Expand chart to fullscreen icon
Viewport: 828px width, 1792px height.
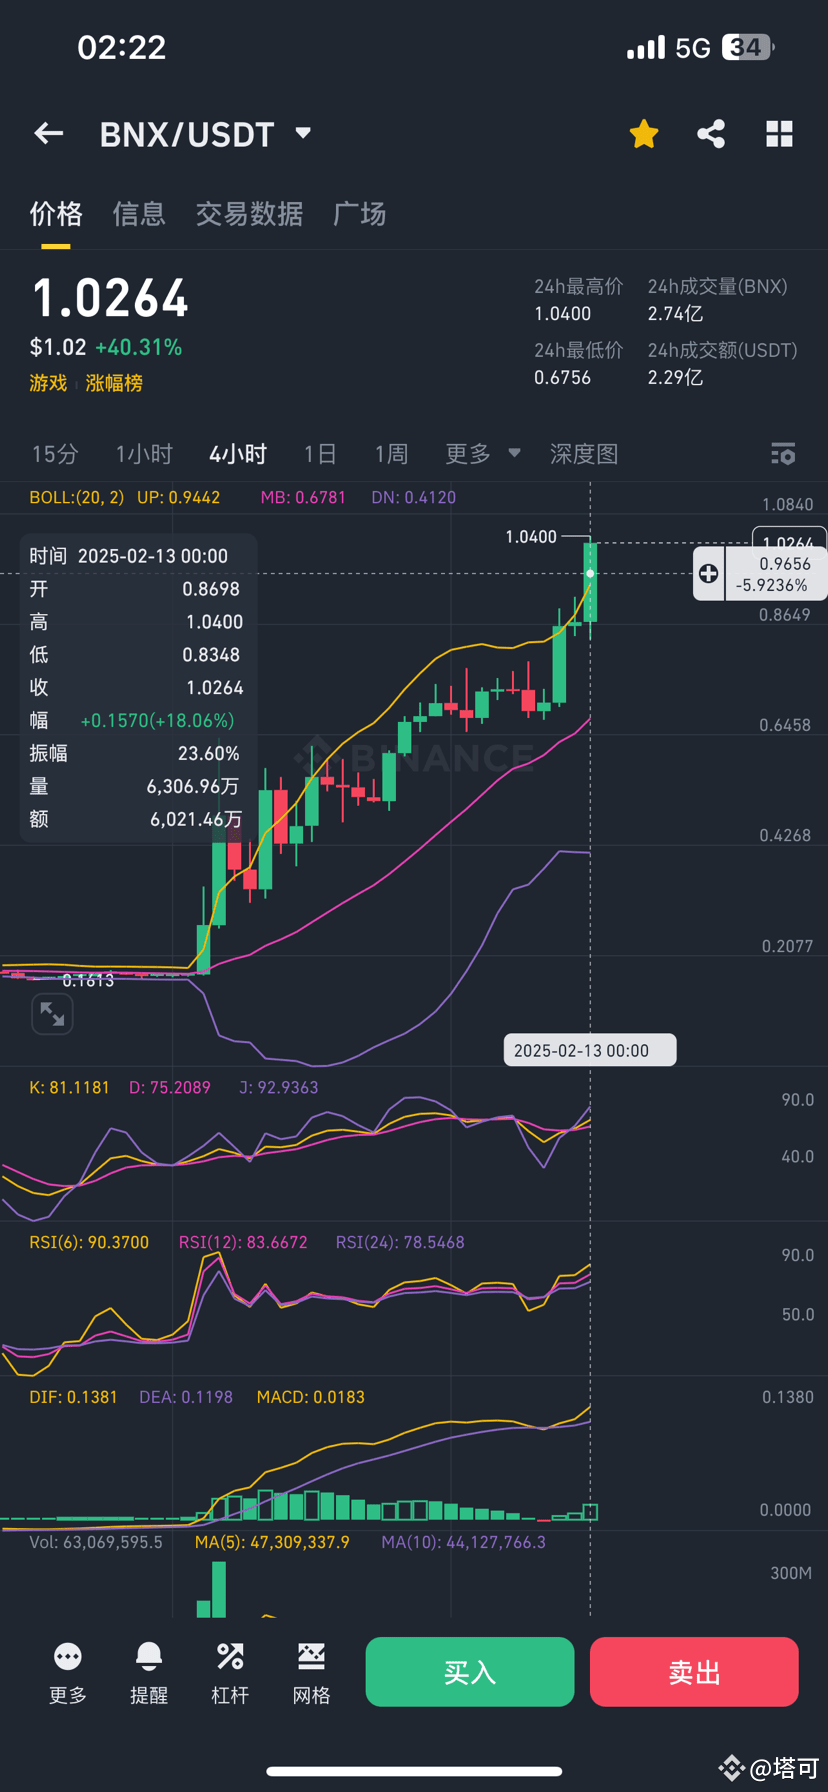pos(52,1014)
